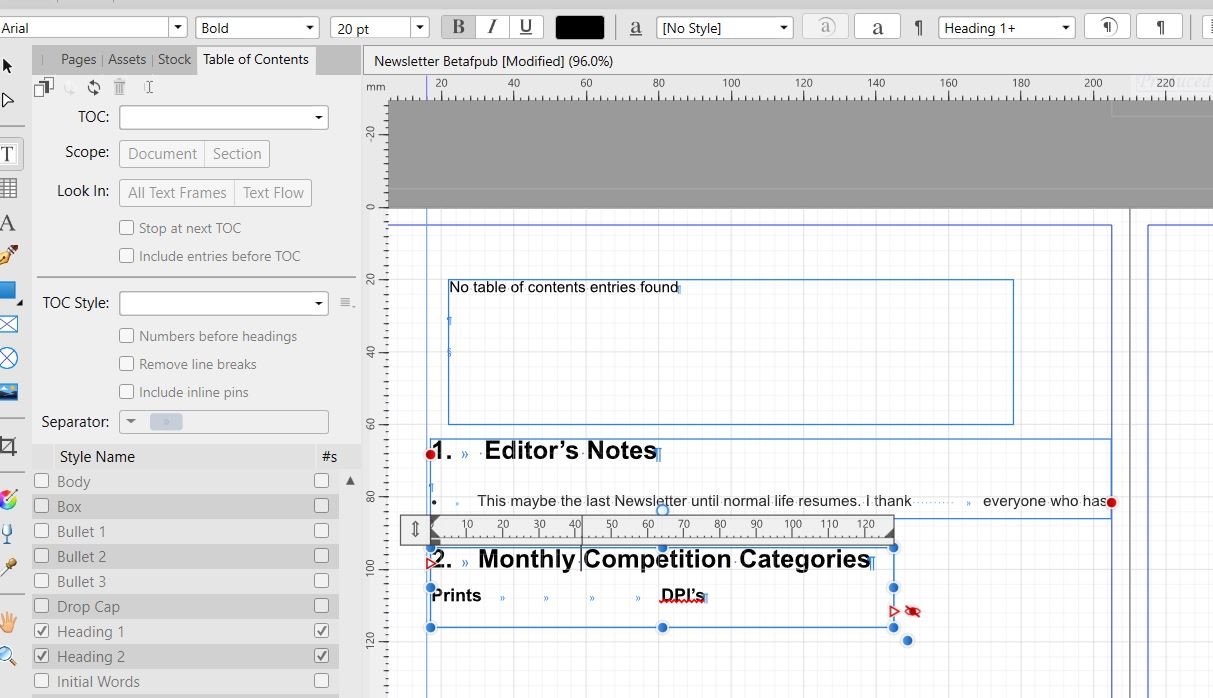
Task: Select the Table tool
Action: [x=13, y=187]
